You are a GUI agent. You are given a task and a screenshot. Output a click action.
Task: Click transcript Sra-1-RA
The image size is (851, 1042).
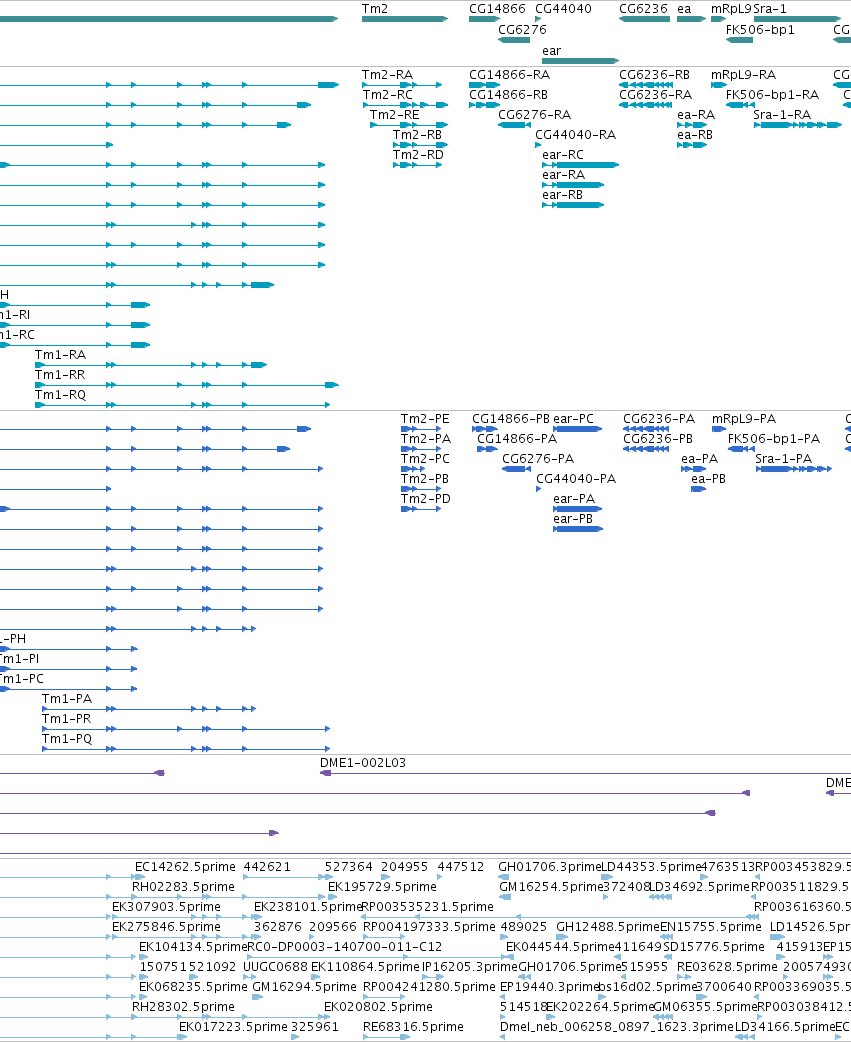pyautogui.click(x=797, y=125)
